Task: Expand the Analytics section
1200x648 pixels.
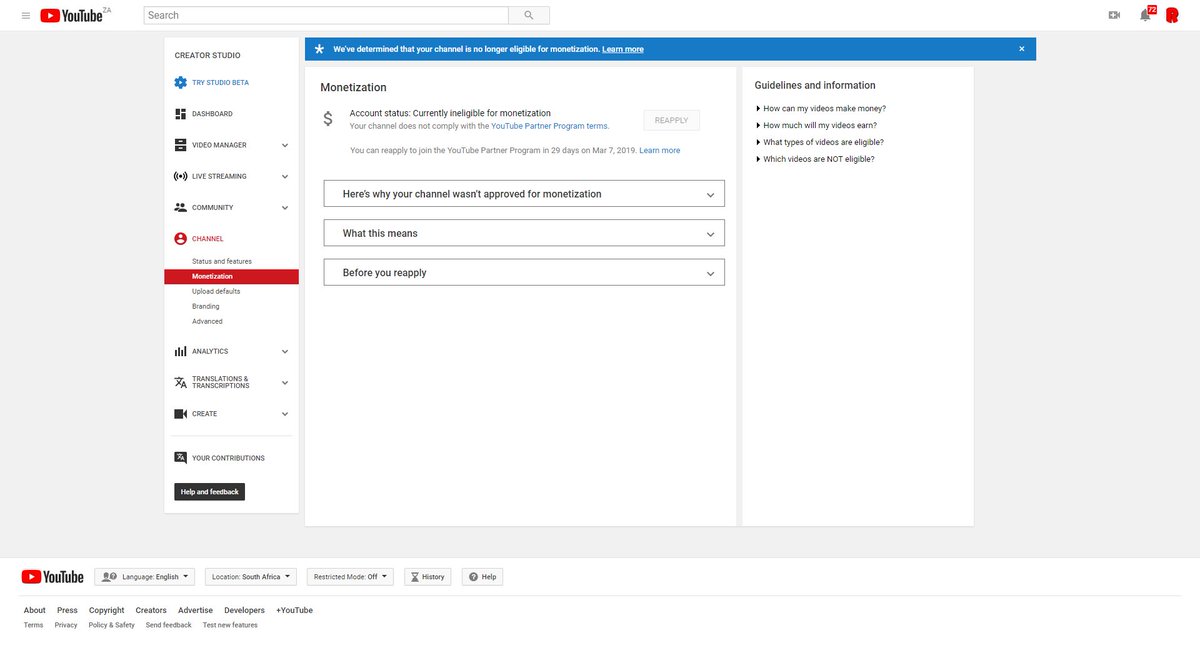Action: coord(285,352)
